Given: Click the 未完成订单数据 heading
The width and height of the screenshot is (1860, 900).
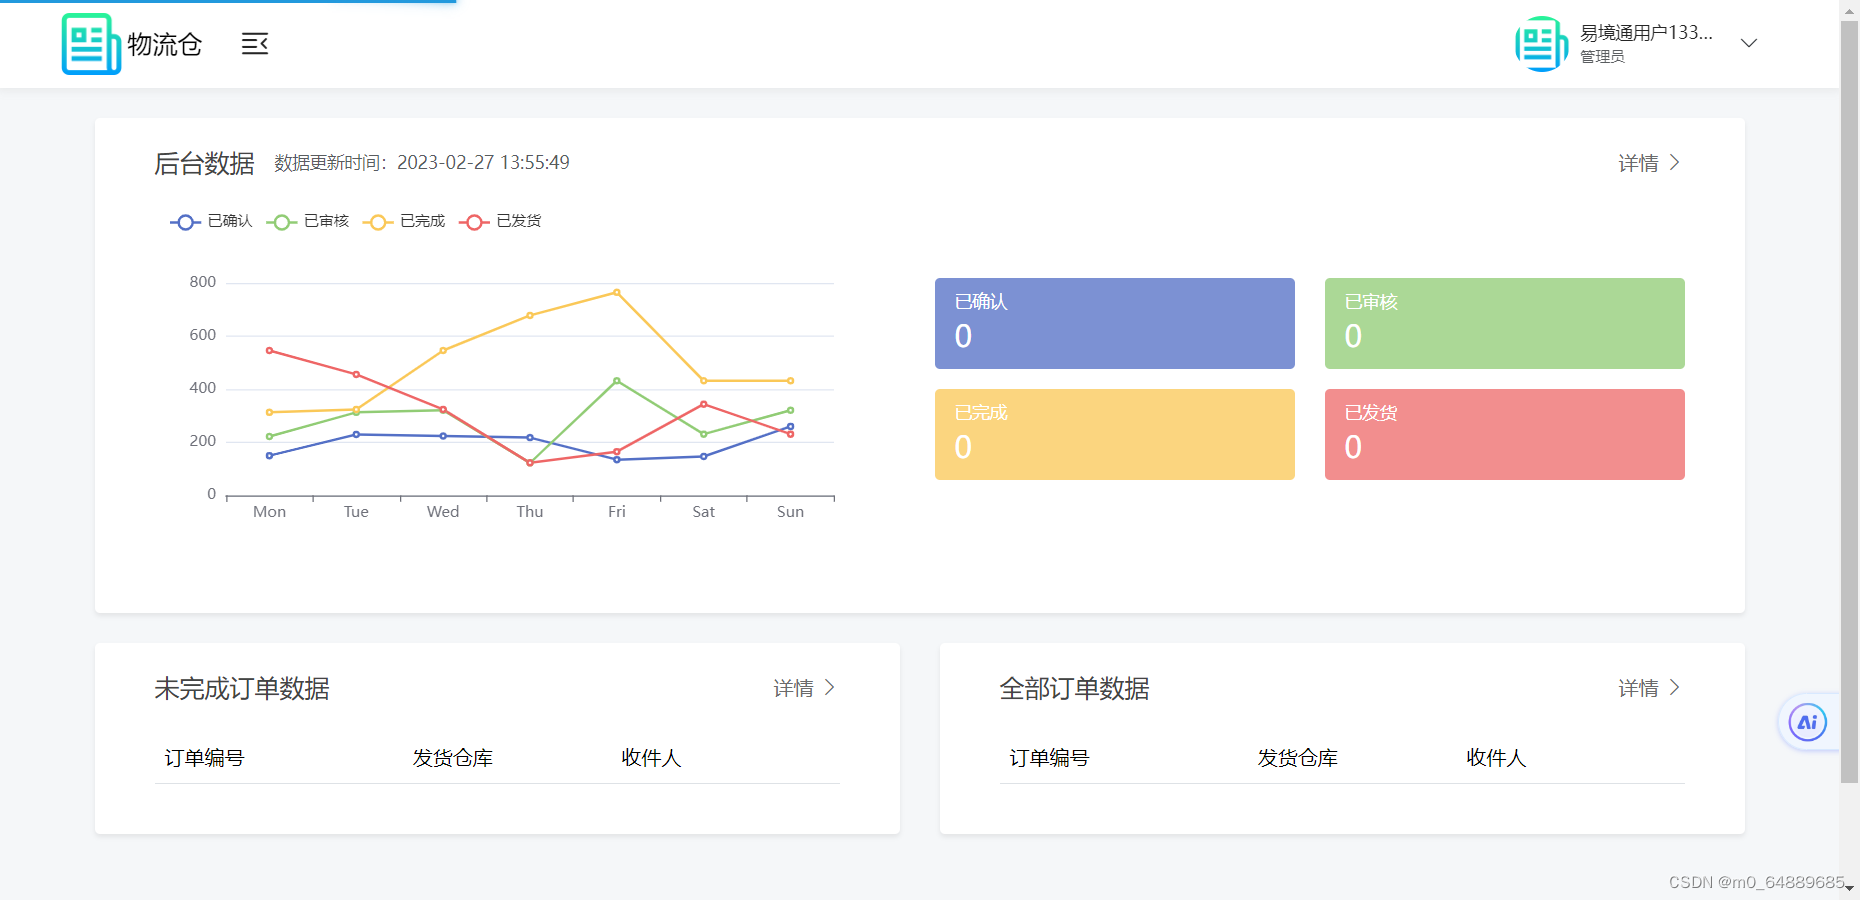Looking at the screenshot, I should pos(242,689).
